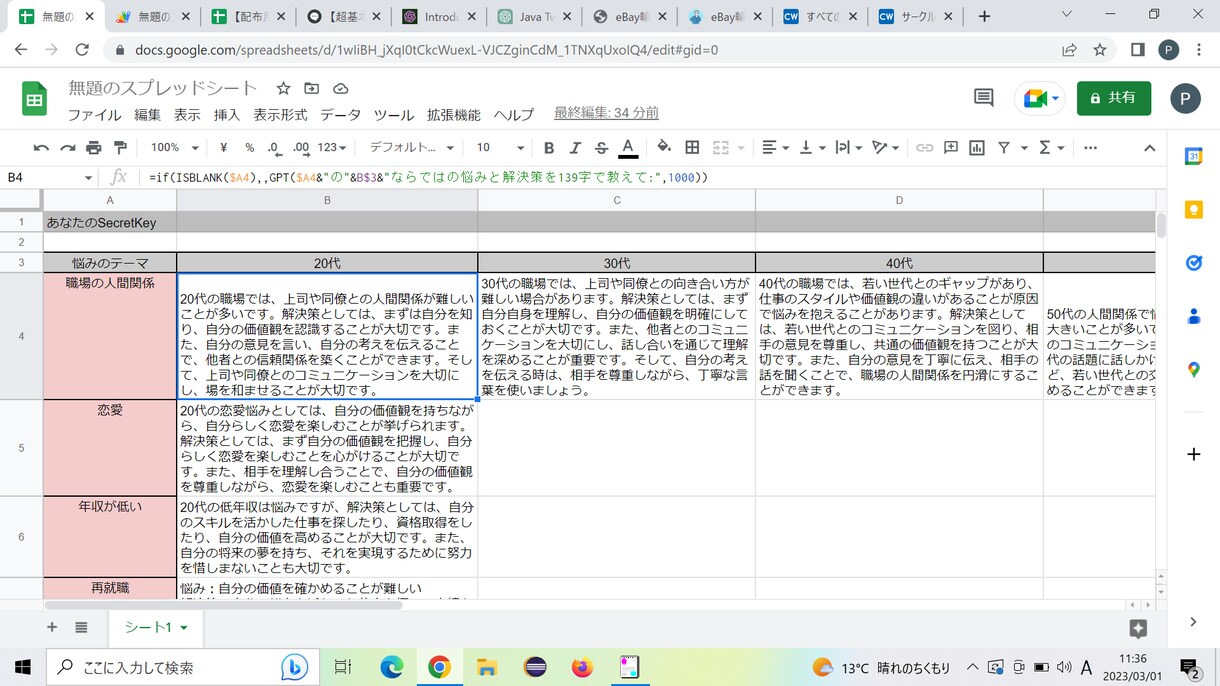This screenshot has width=1220, height=686.
Task: Star this spreadsheet document
Action: coord(284,88)
